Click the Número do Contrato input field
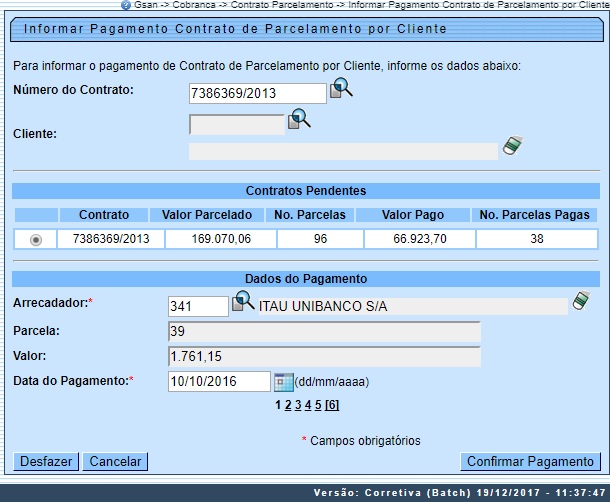Viewport: 610px width, 502px height. click(257, 93)
